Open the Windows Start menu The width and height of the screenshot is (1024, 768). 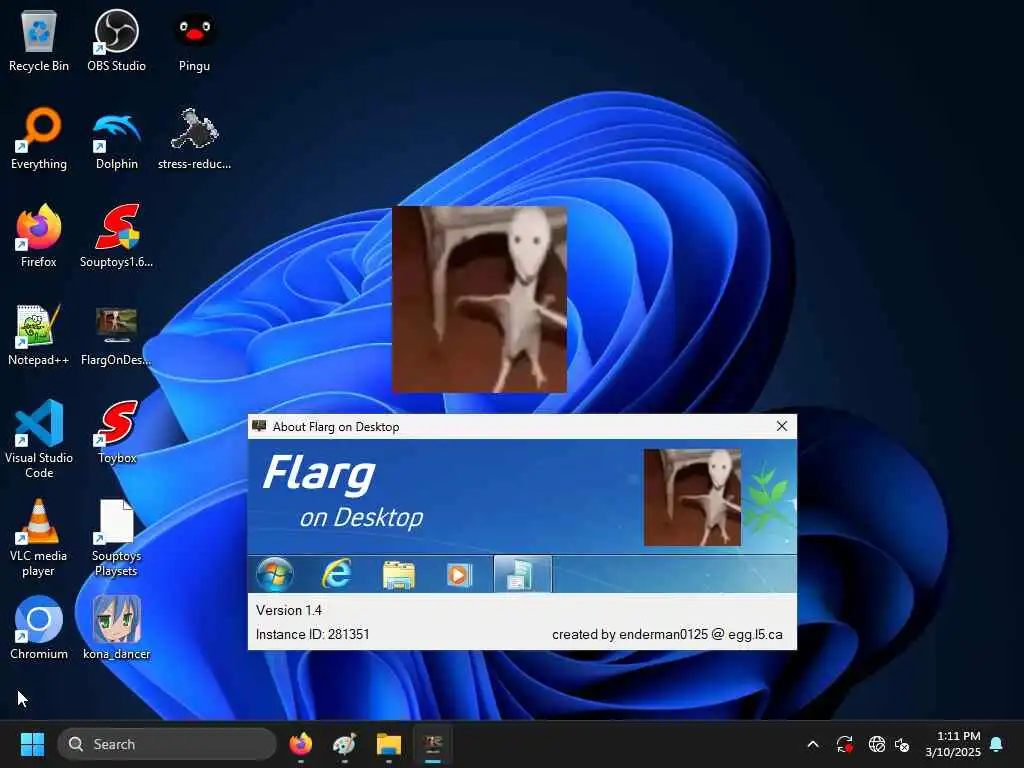[x=32, y=744]
